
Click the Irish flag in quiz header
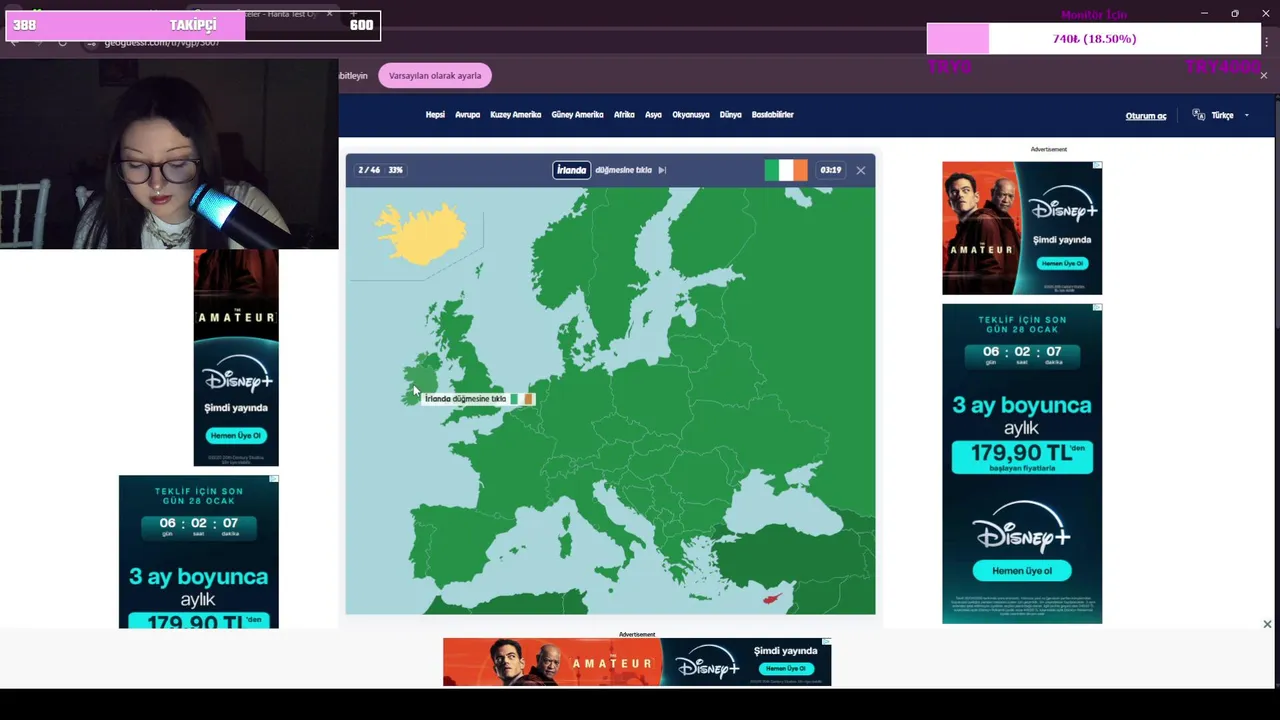pos(786,170)
